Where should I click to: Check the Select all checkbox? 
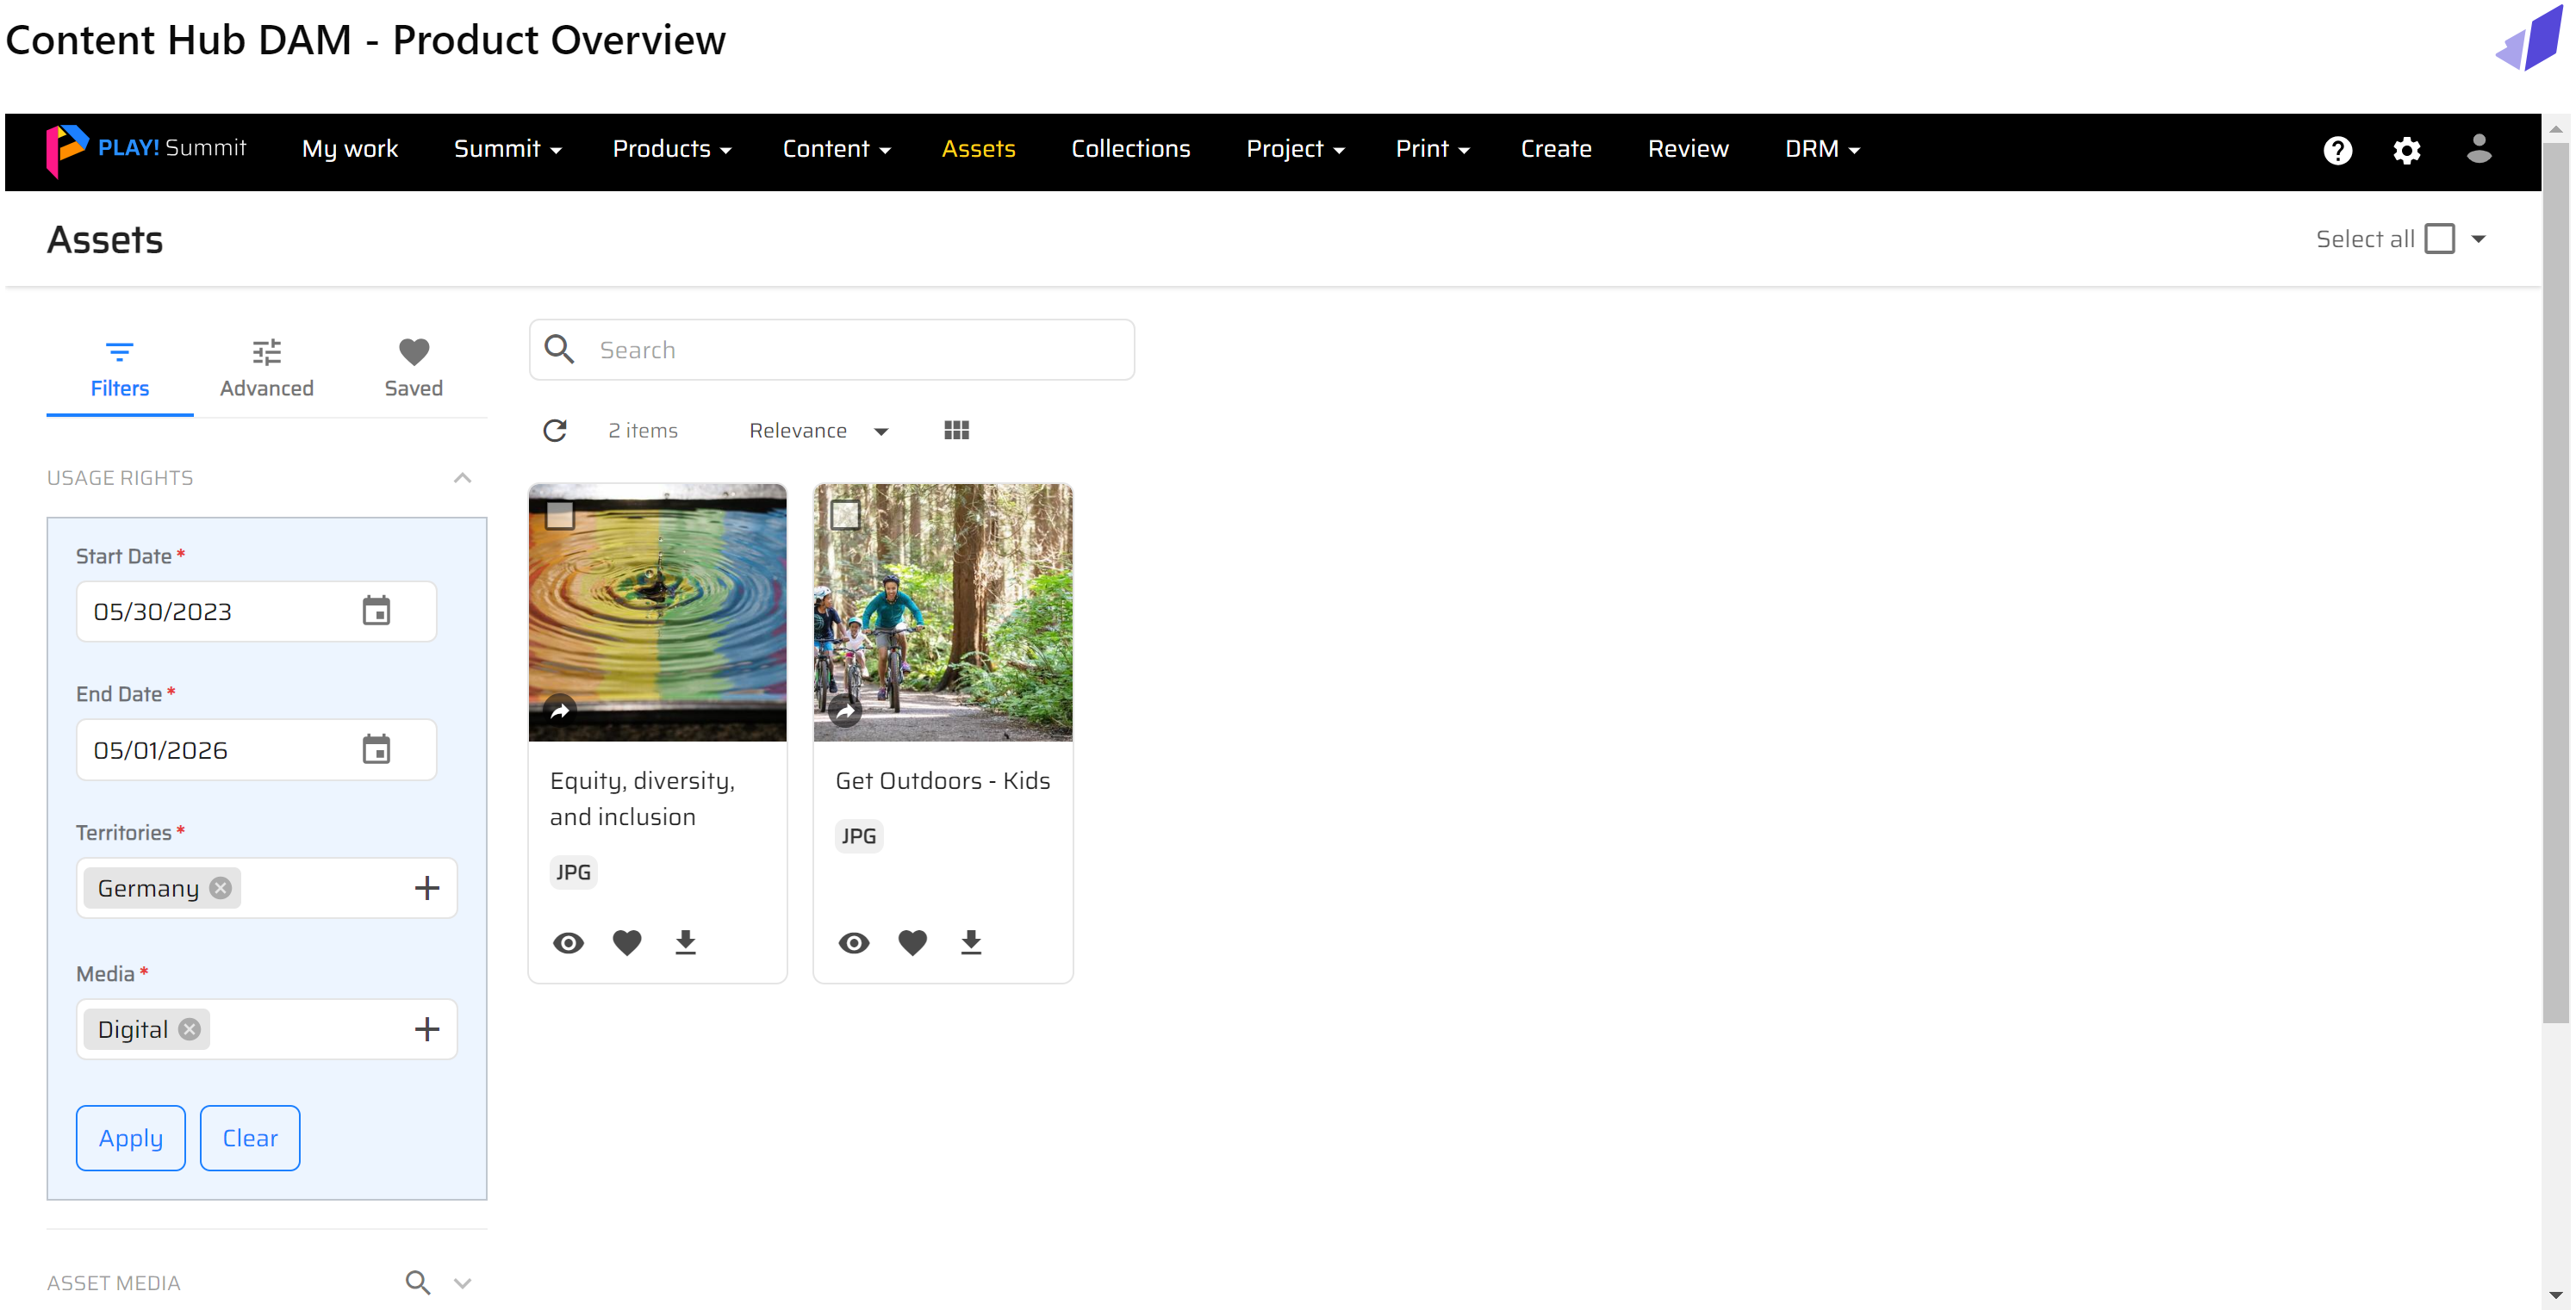[2439, 239]
